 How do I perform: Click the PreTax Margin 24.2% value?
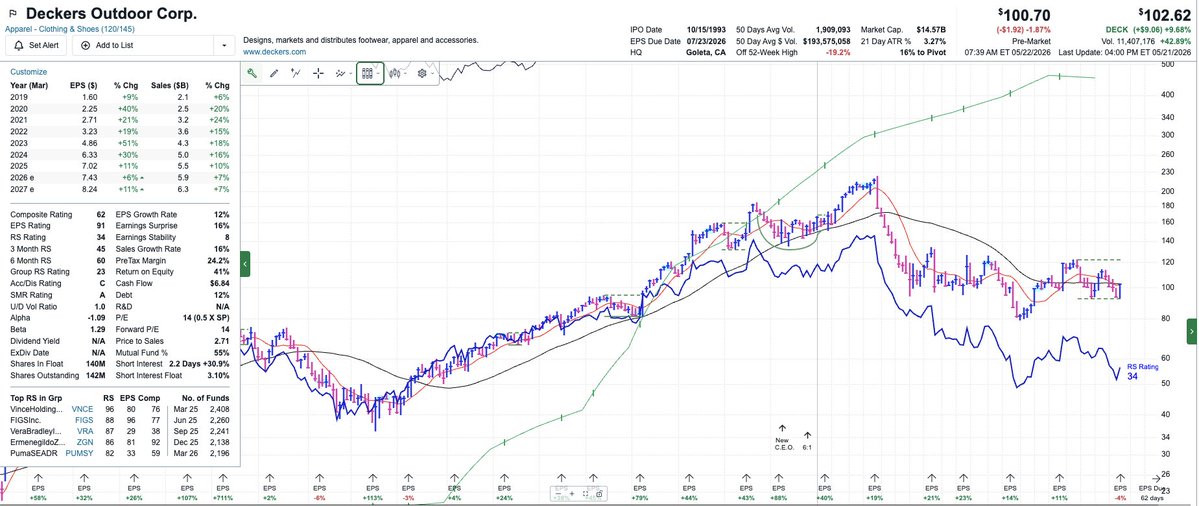(217, 261)
